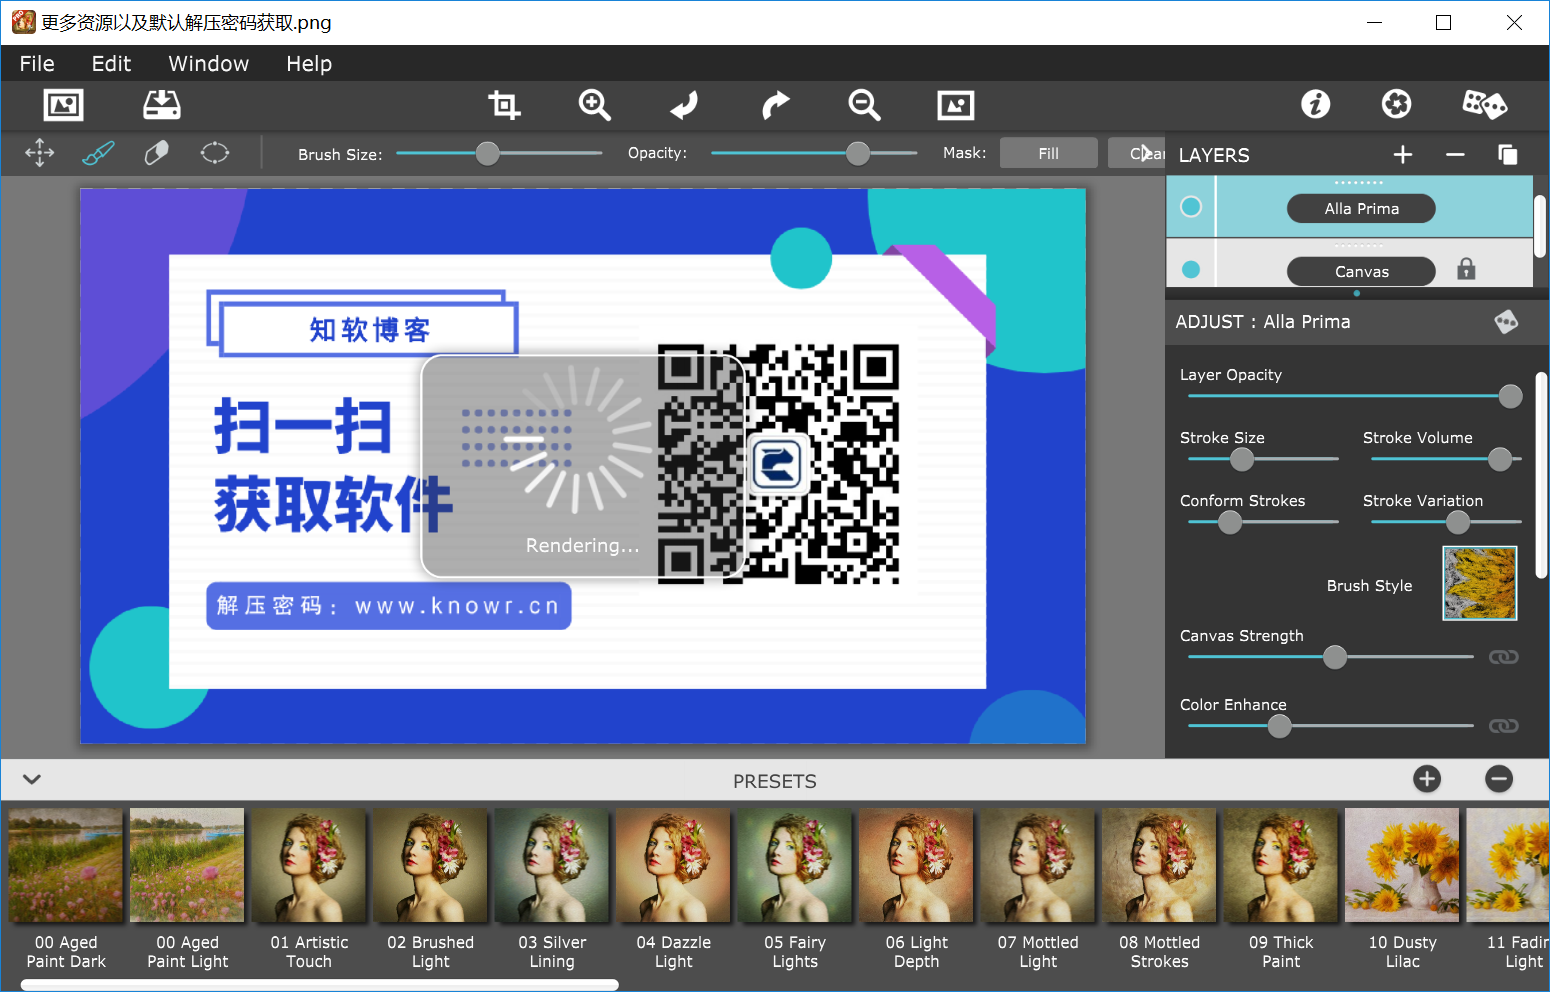
Task: Apply 08 Mottled Strokes preset
Action: pyautogui.click(x=1159, y=865)
